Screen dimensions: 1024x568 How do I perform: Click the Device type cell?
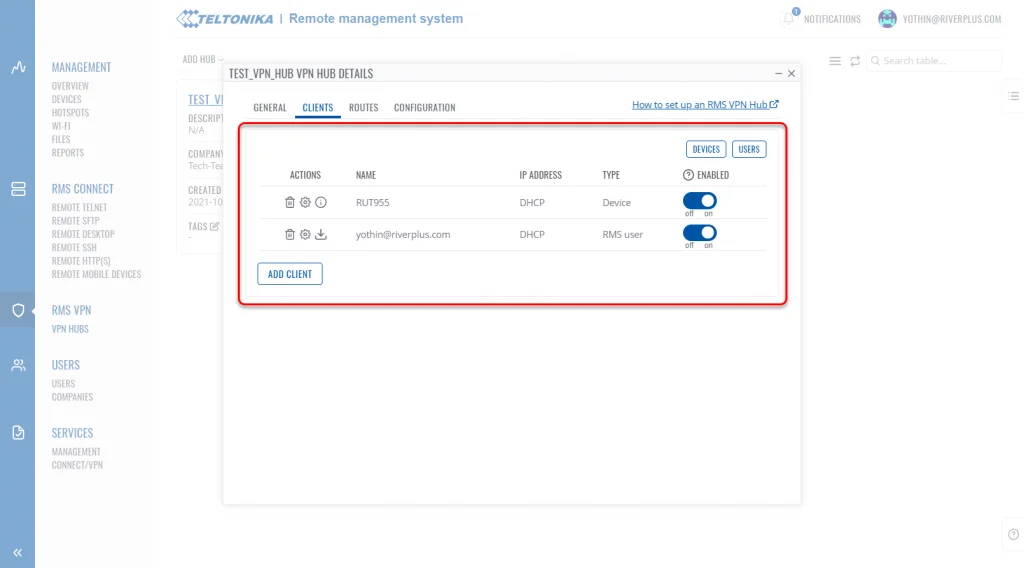(616, 202)
